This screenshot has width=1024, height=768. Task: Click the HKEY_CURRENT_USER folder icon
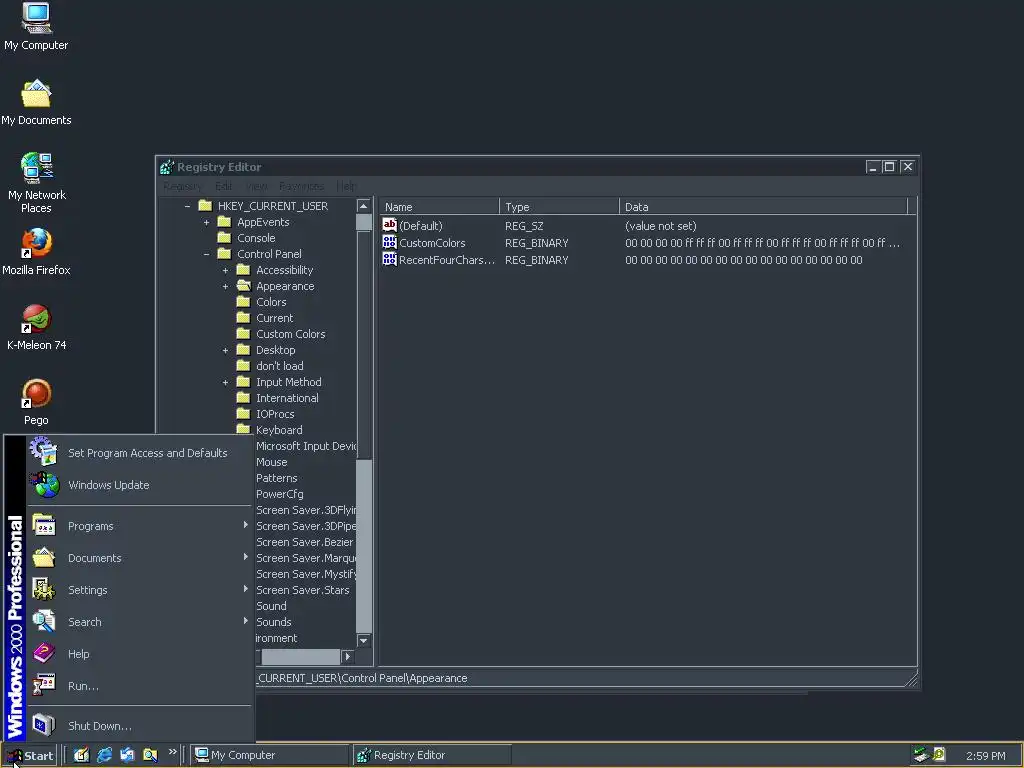[205, 206]
